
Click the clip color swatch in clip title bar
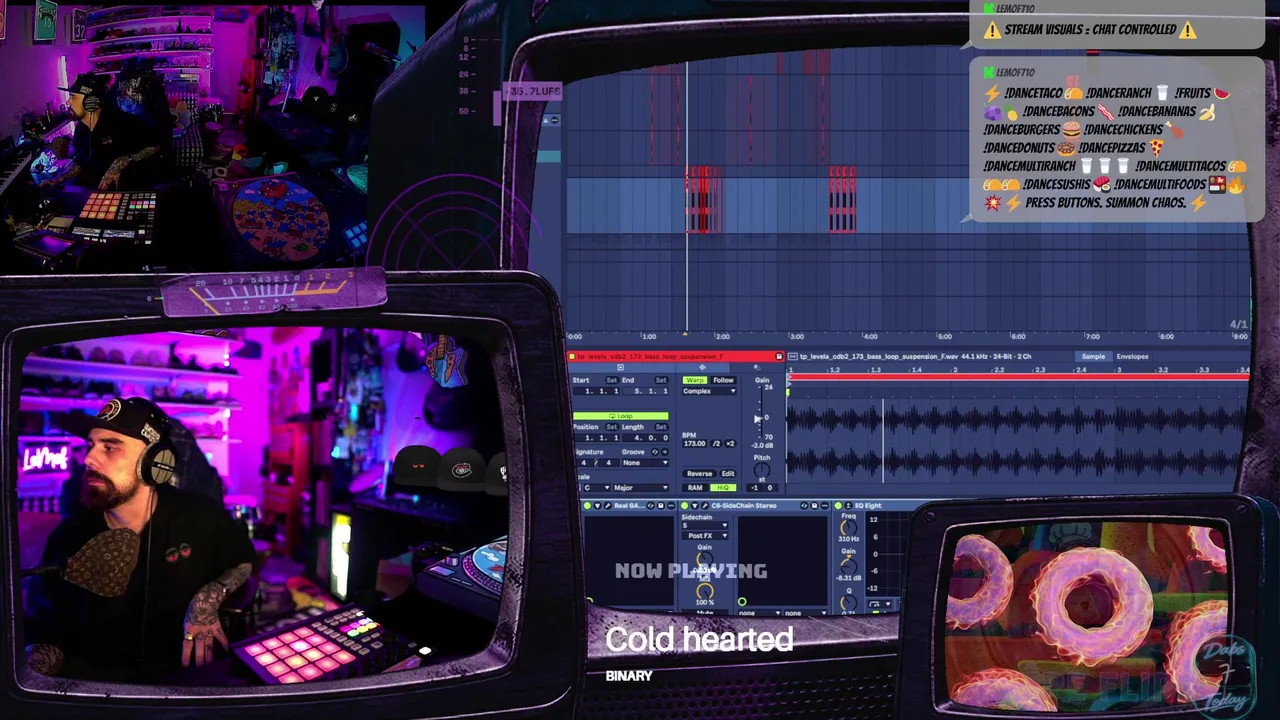point(572,356)
